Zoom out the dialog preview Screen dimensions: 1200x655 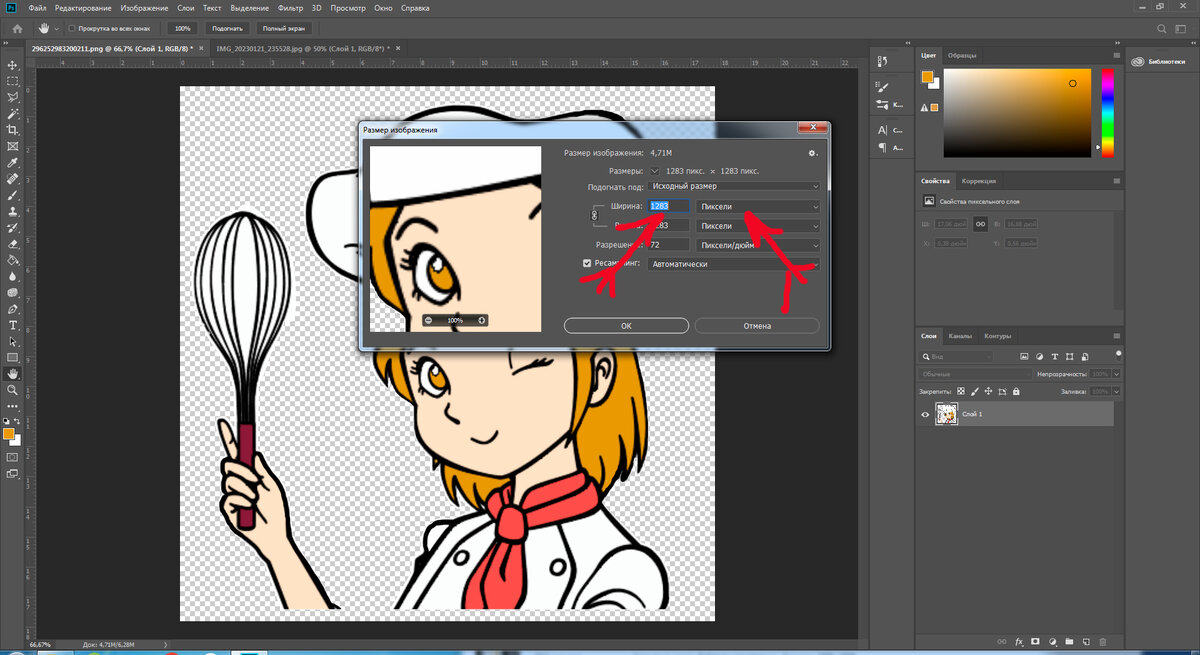(x=428, y=320)
